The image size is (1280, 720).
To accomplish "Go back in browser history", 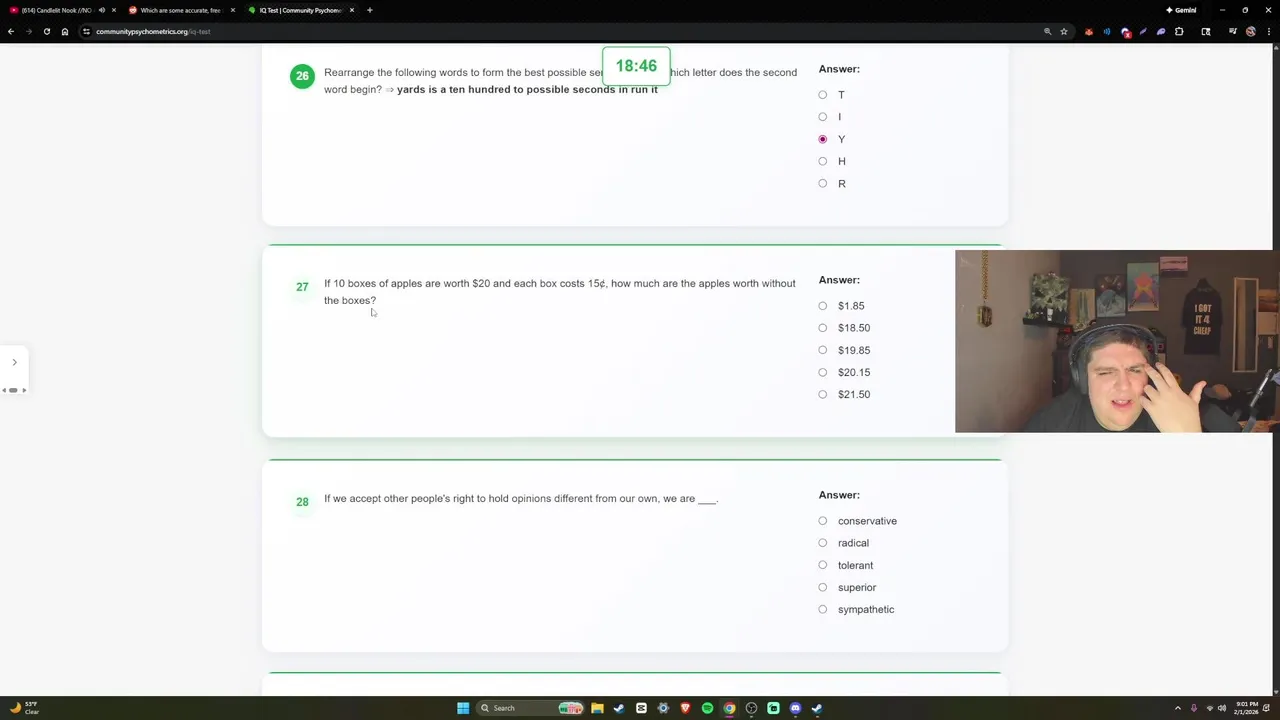I will [x=11, y=31].
